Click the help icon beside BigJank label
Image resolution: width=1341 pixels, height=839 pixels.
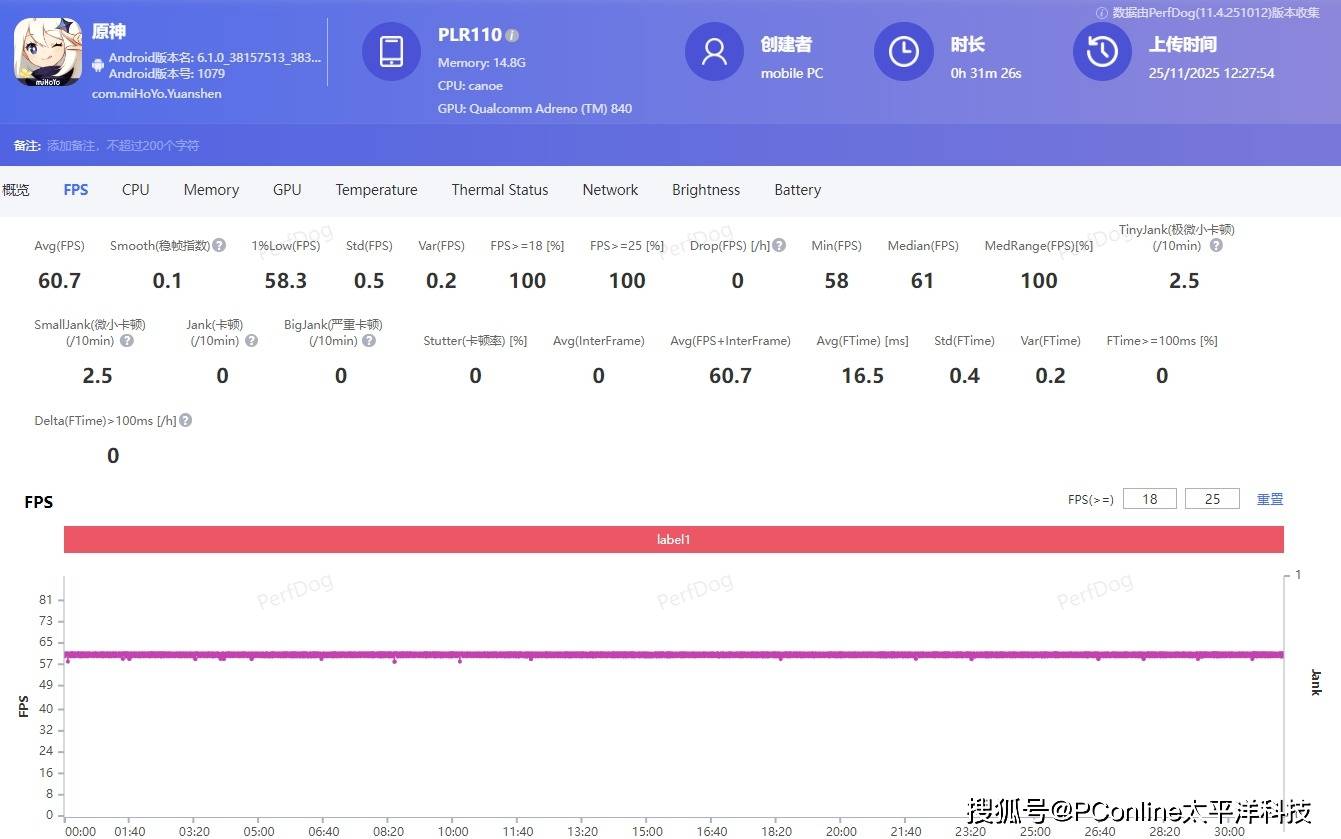click(x=369, y=340)
